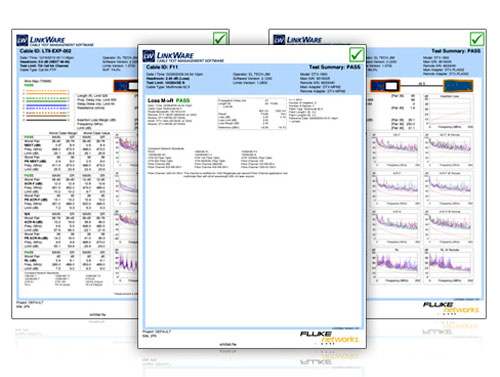
Task: Click the Loss M→R PASS result heading
Action: tap(169, 100)
